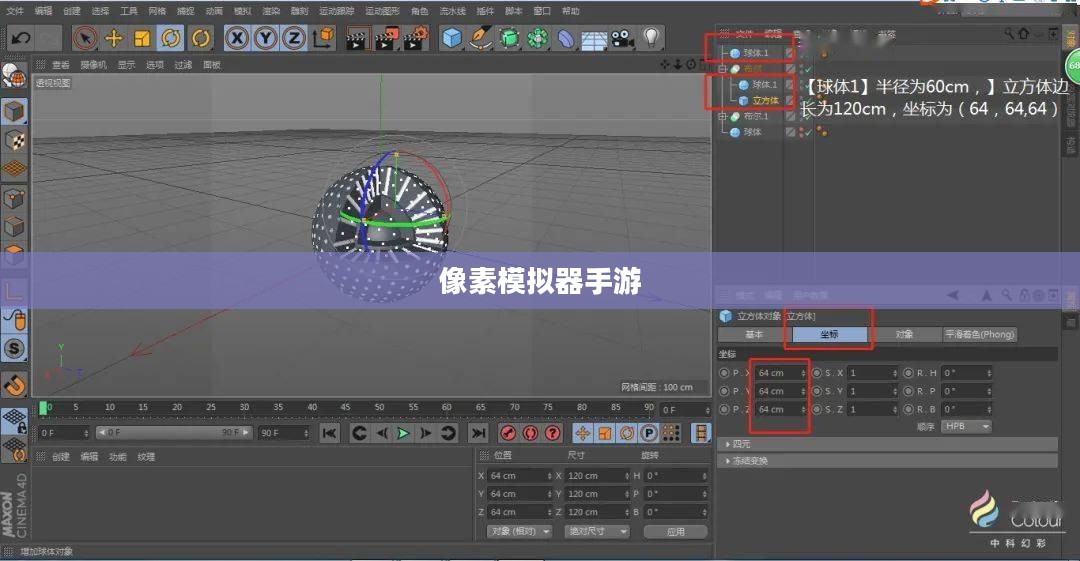Open render settings gear clapperboard icon
The image size is (1080, 561).
tap(415, 39)
